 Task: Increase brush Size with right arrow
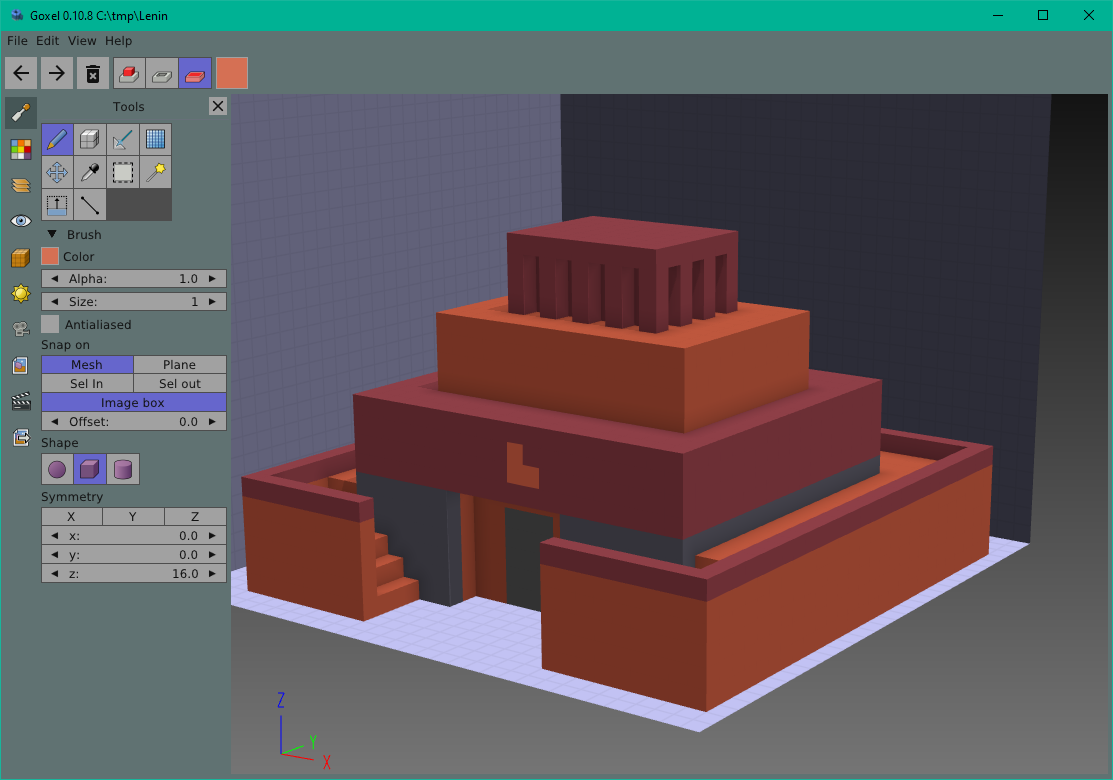[x=212, y=302]
